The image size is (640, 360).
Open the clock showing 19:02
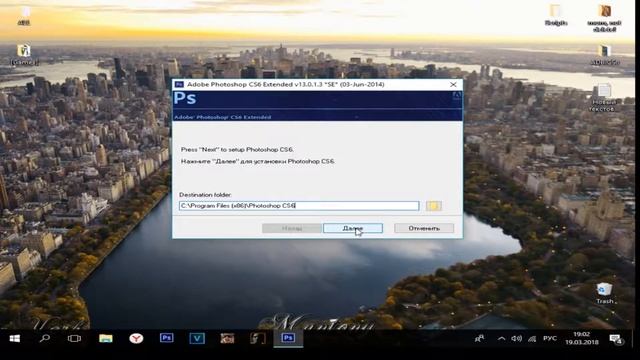coord(582,338)
